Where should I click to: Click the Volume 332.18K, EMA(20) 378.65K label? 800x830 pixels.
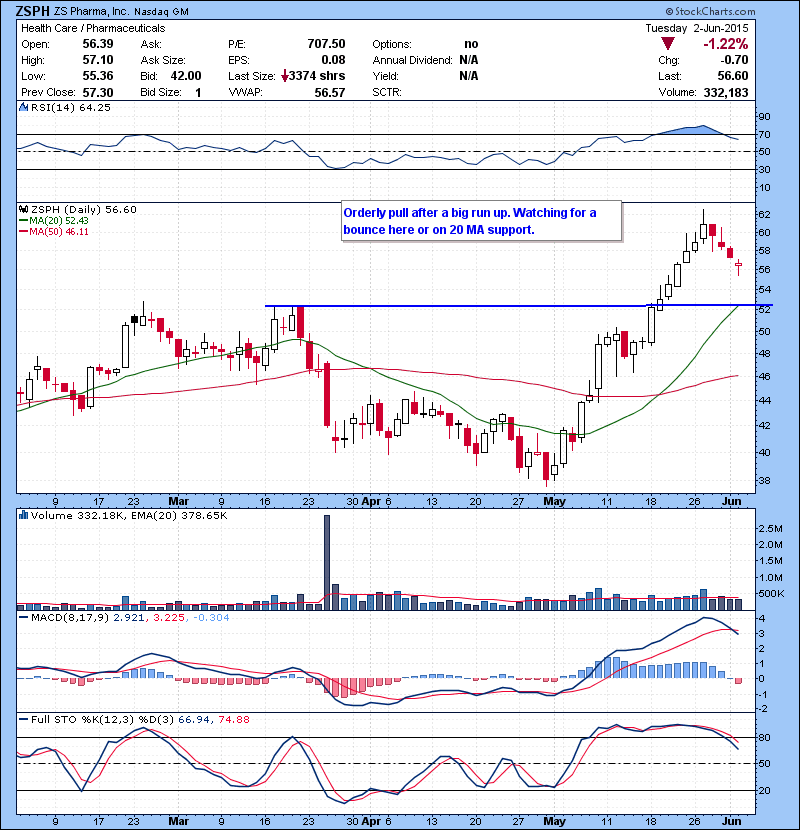pyautogui.click(x=129, y=515)
